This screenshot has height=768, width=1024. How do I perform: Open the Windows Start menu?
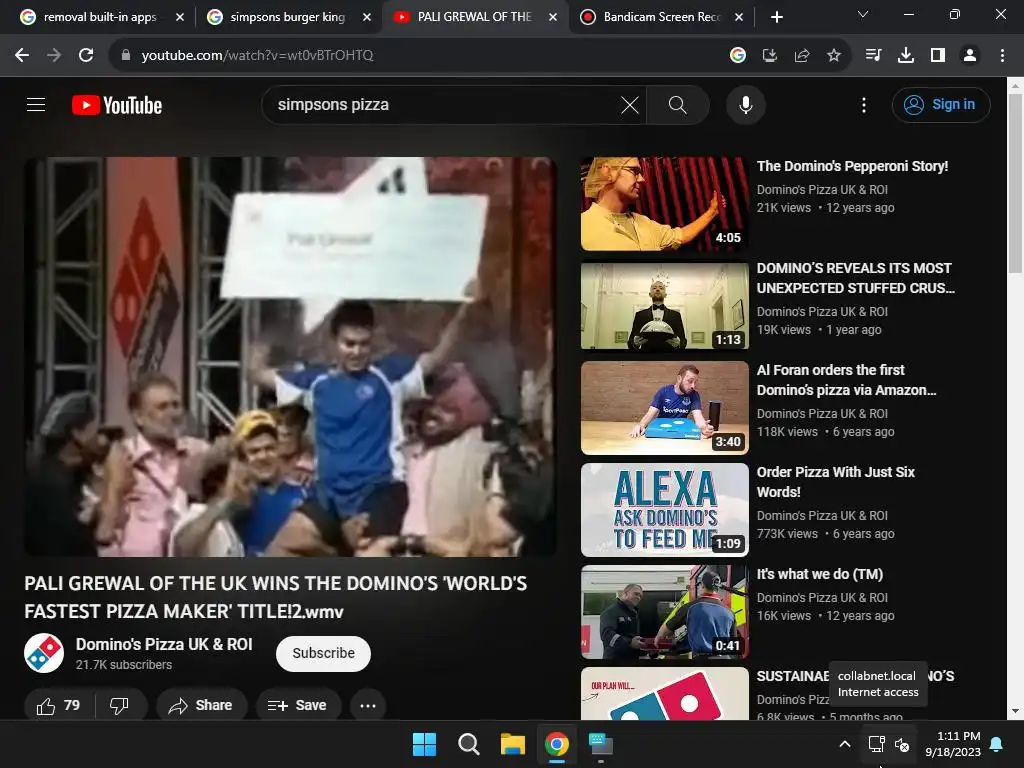[424, 744]
